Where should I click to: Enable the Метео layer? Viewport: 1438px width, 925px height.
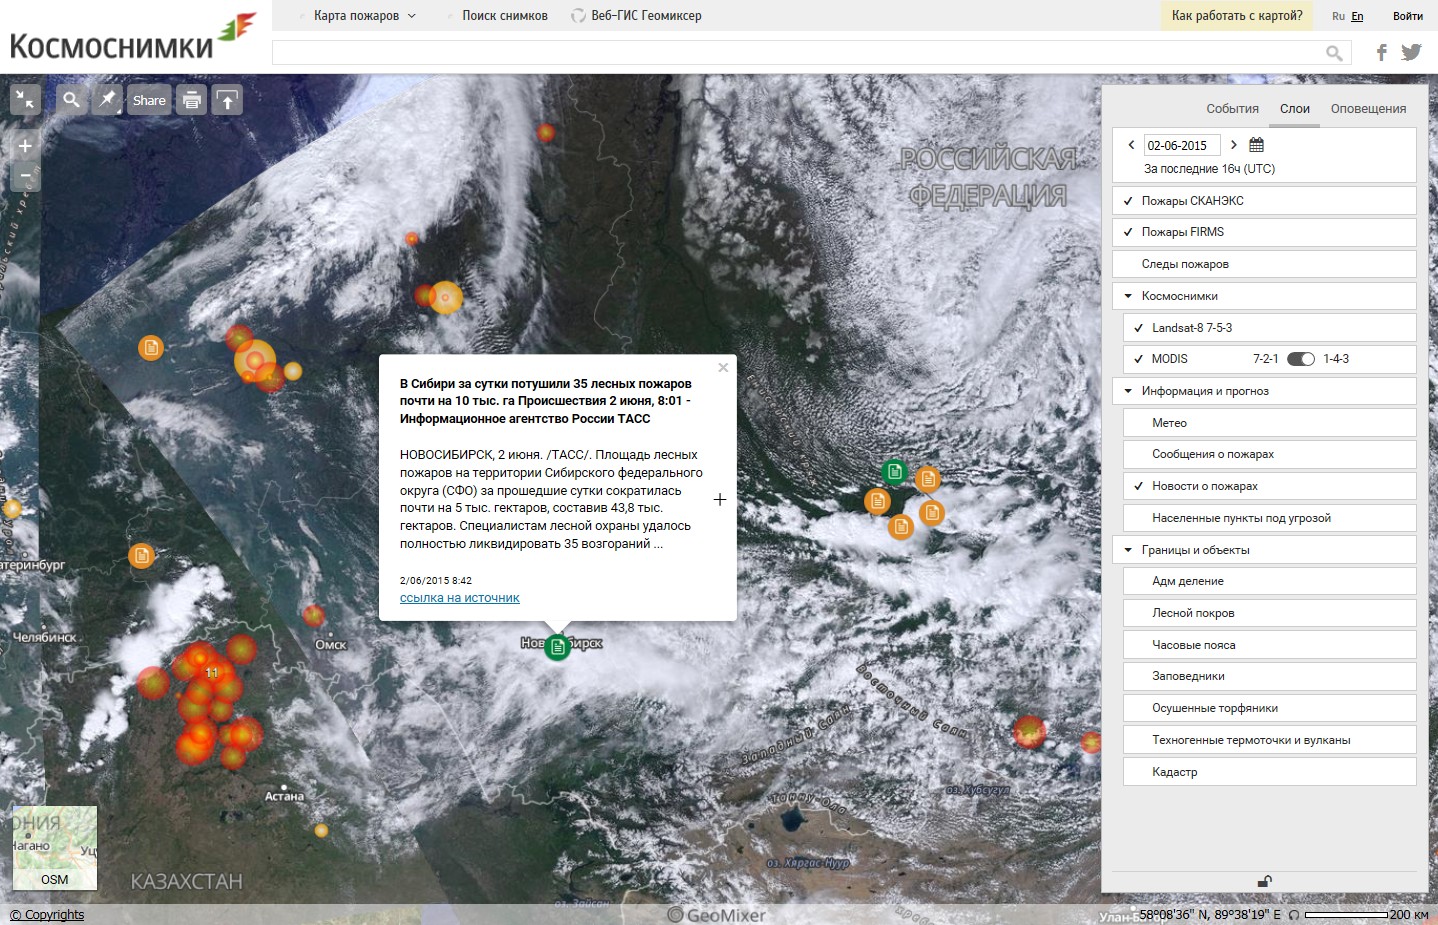(1270, 423)
